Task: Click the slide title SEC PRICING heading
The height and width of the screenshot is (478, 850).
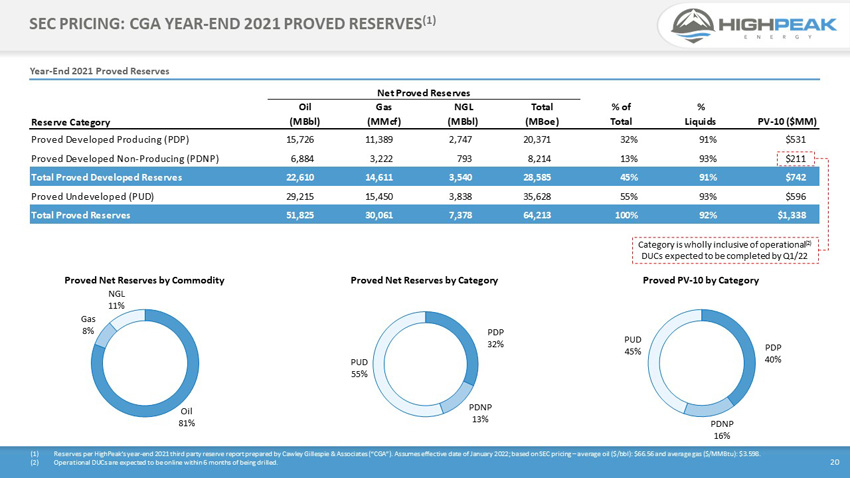Action: pyautogui.click(x=233, y=23)
